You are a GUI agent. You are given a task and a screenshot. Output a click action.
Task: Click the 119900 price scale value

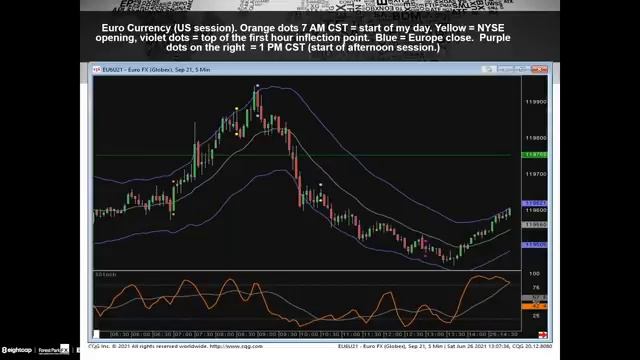click(536, 102)
